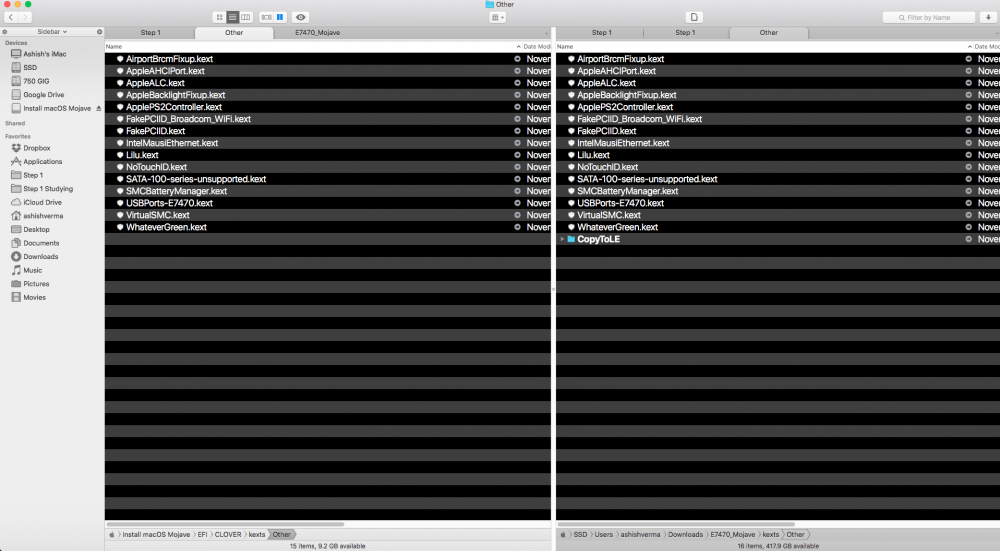Open Dropbox from sidebar favorites
Image resolution: width=1000 pixels, height=551 pixels.
[36, 148]
